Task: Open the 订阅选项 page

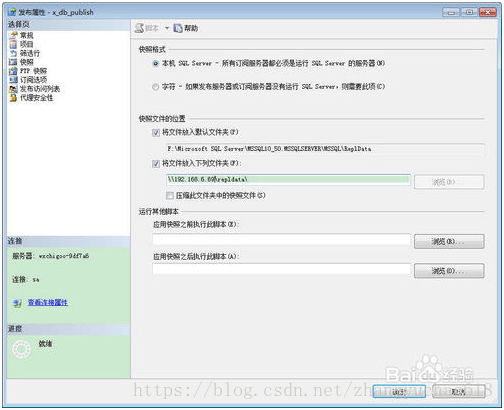Action: point(34,80)
